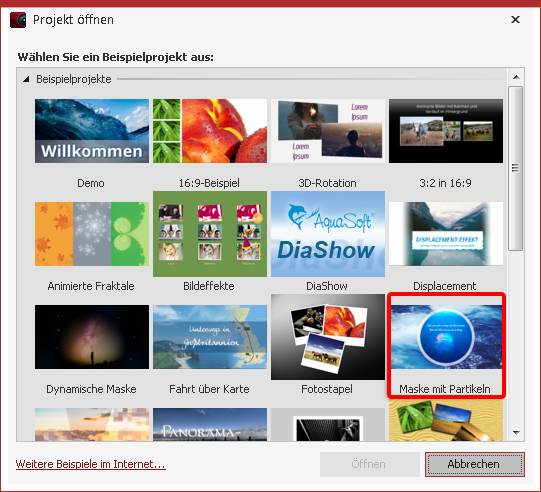Pick the sand background photo cards thumbnail

pyautogui.click(x=446, y=420)
